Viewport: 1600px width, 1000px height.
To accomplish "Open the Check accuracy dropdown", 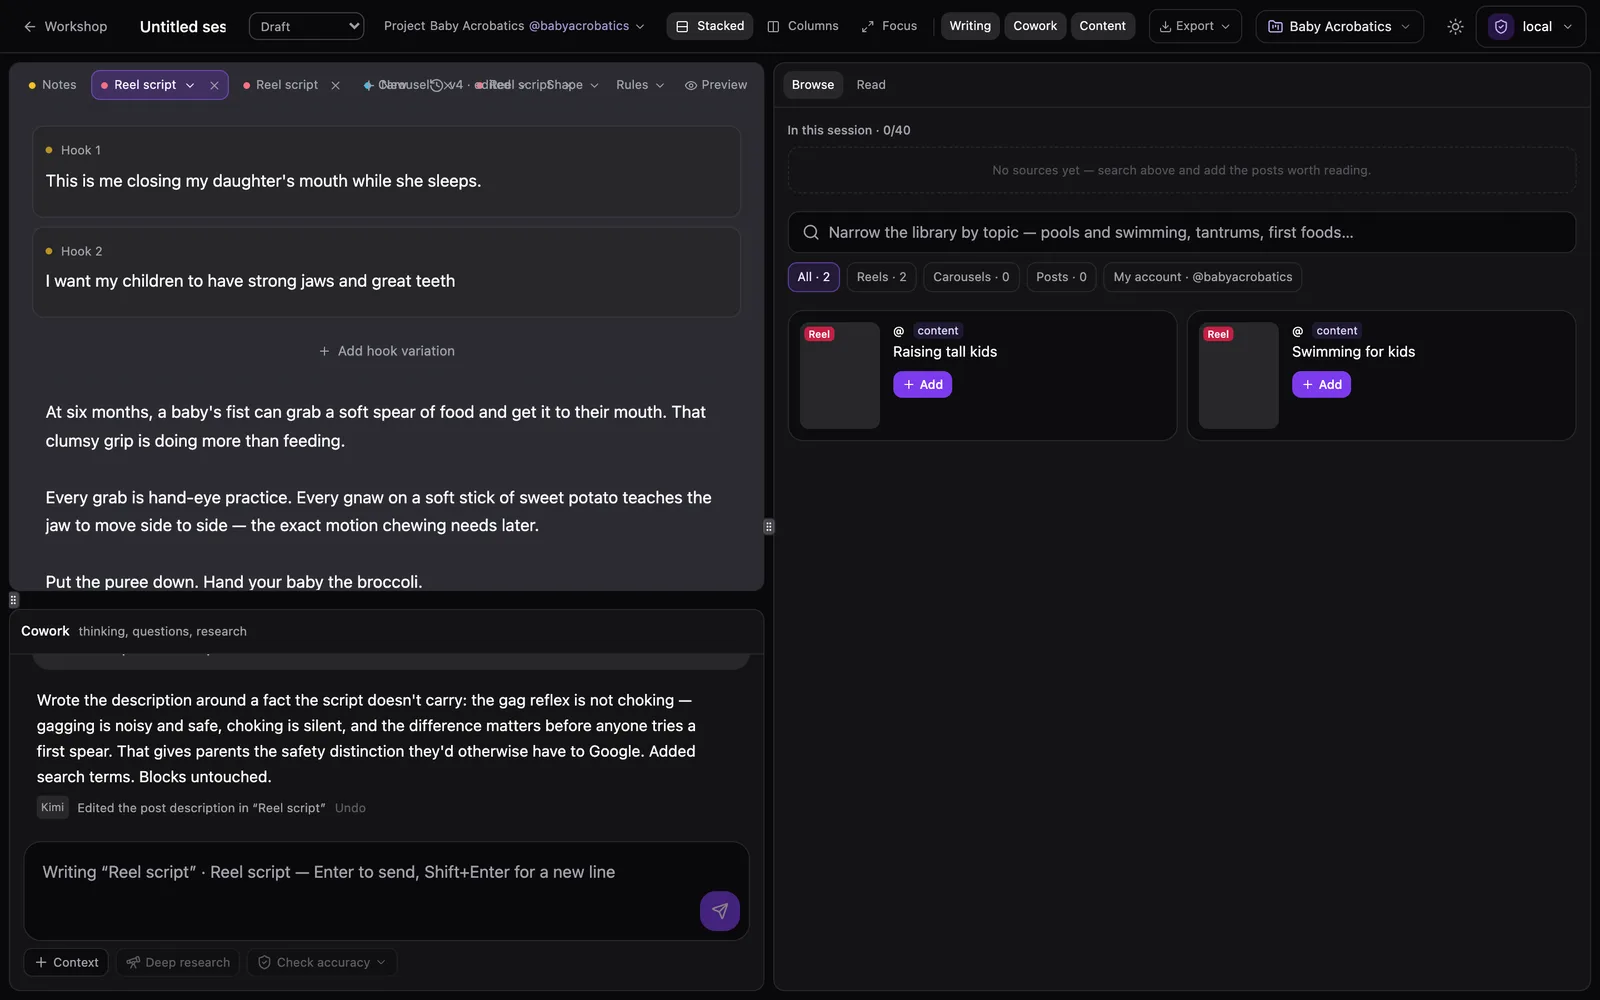I will pyautogui.click(x=322, y=962).
